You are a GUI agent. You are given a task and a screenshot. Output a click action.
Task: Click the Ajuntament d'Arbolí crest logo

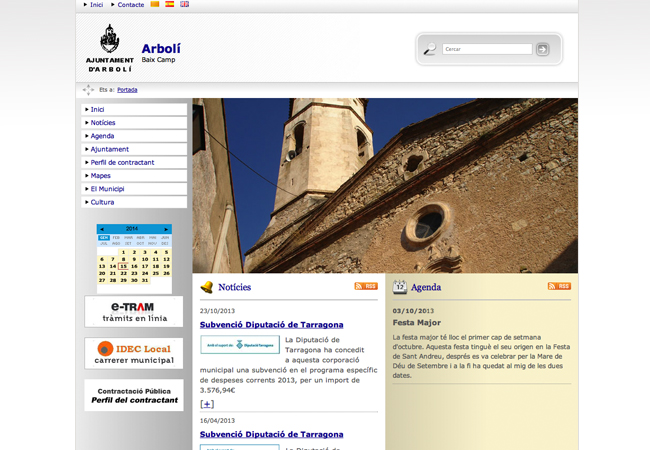109,47
